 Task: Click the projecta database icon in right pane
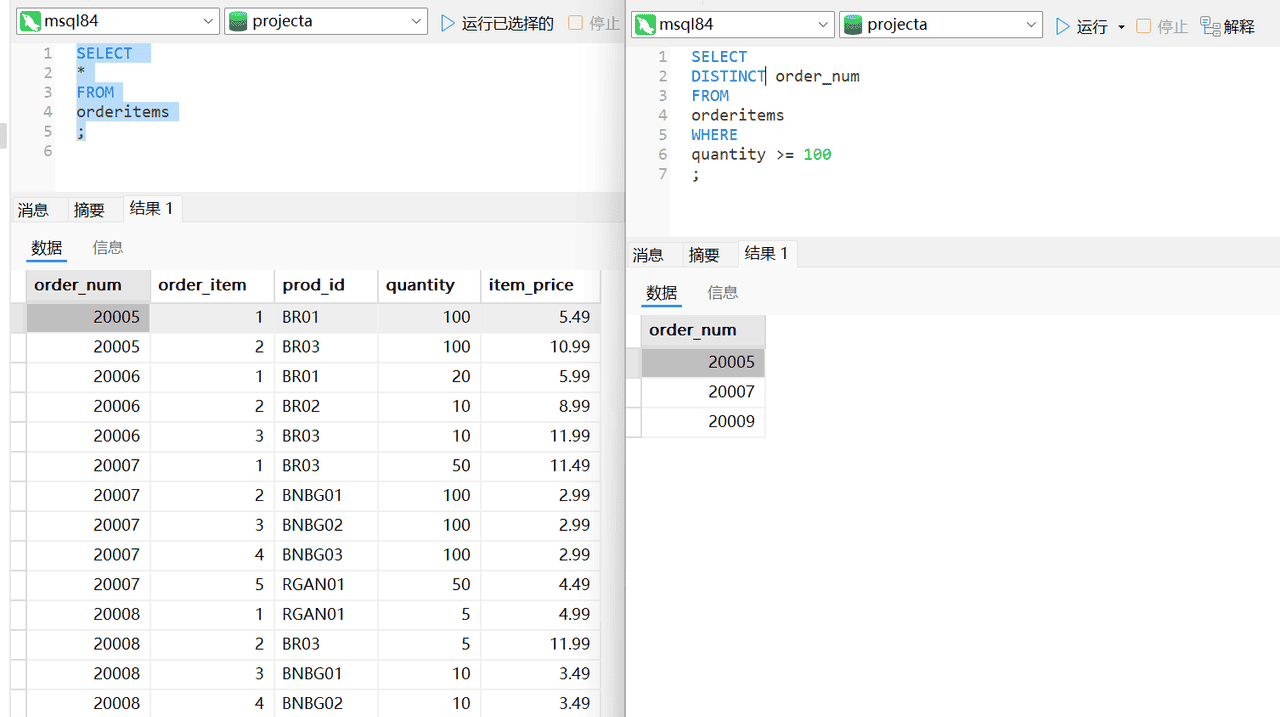(x=853, y=26)
